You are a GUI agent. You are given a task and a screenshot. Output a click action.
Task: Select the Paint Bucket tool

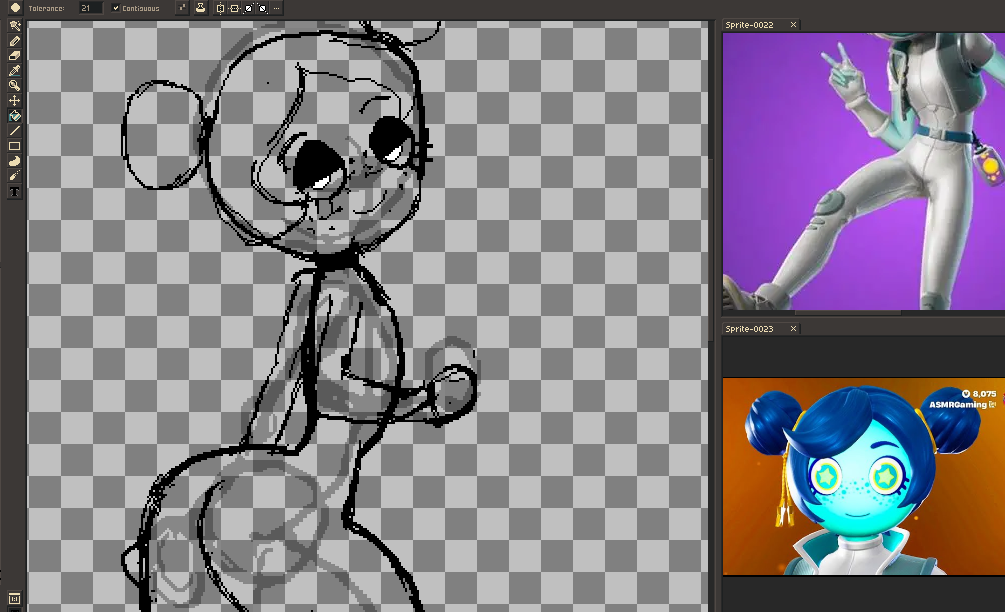(14, 116)
